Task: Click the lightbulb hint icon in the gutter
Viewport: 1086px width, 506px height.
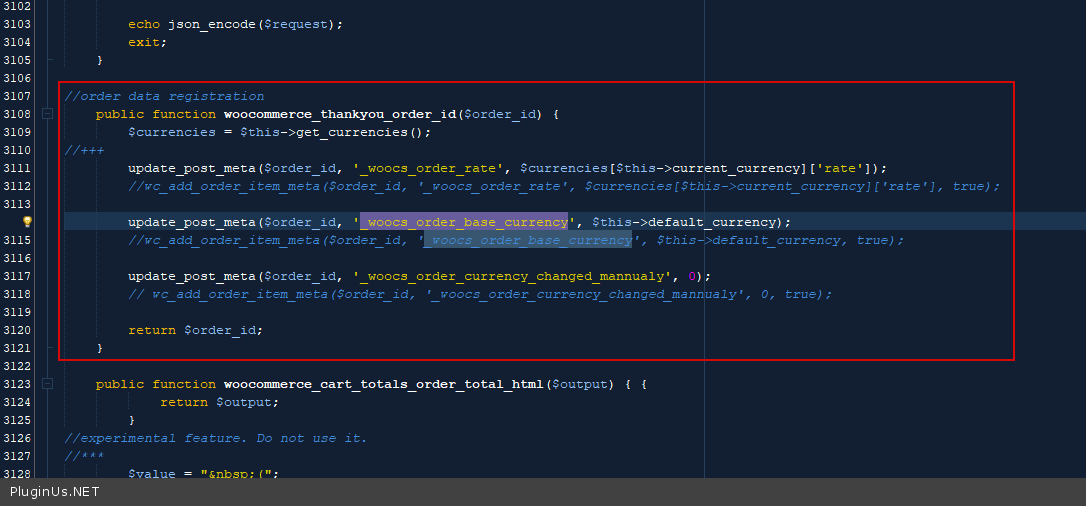Action: (x=28, y=222)
